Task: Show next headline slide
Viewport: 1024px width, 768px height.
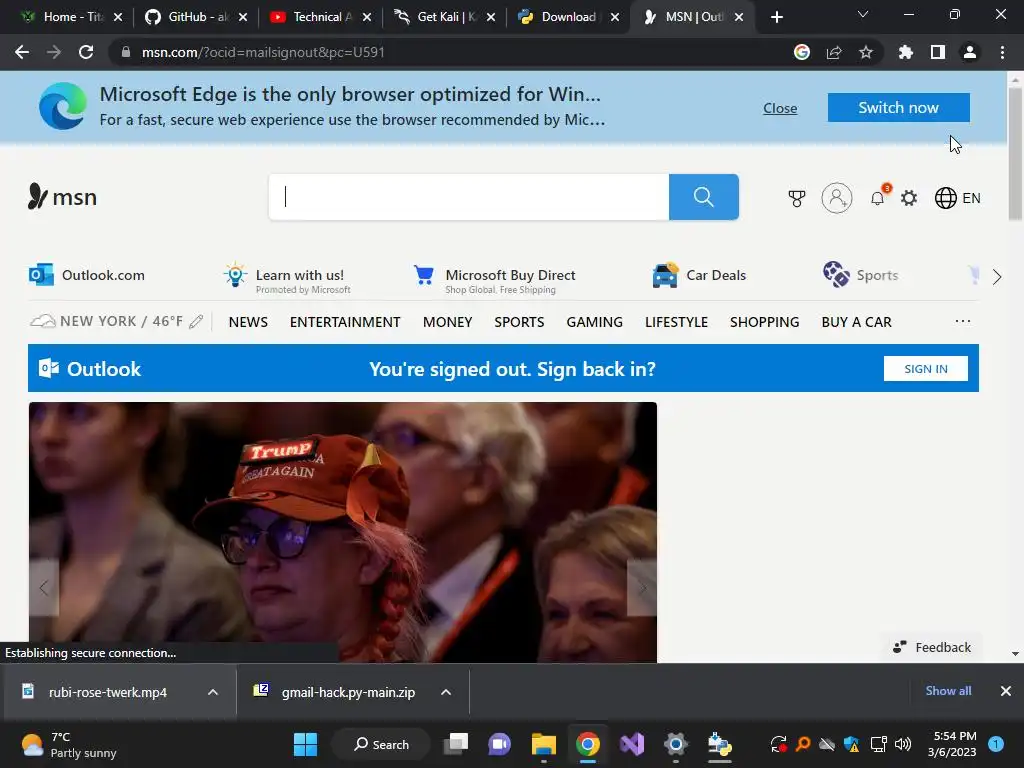Action: [x=642, y=588]
